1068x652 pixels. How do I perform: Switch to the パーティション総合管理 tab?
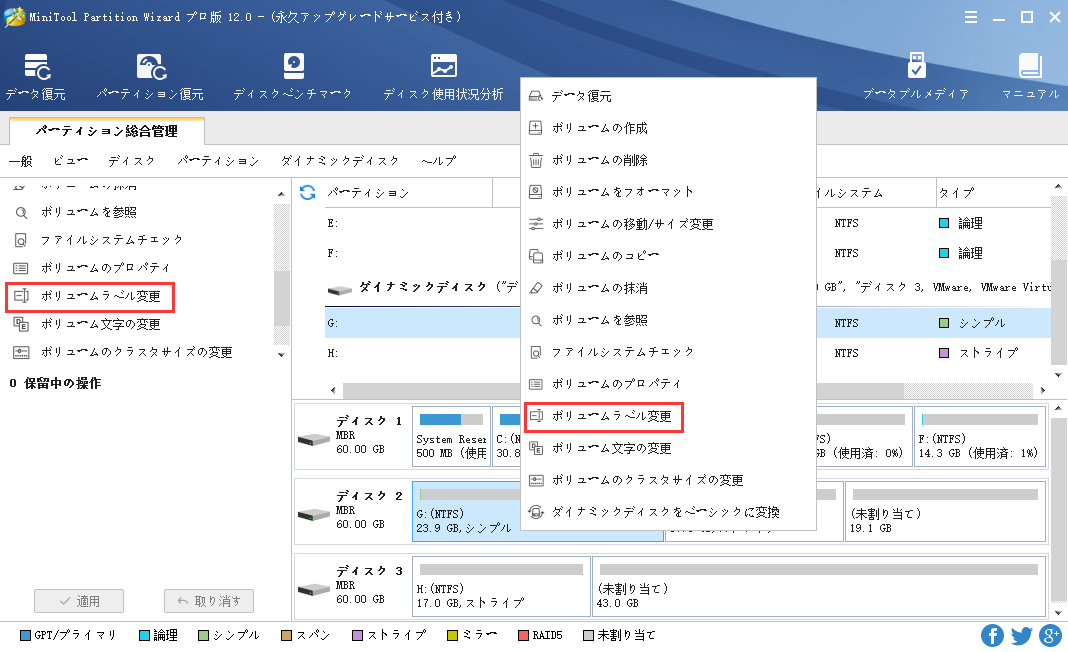pos(106,131)
